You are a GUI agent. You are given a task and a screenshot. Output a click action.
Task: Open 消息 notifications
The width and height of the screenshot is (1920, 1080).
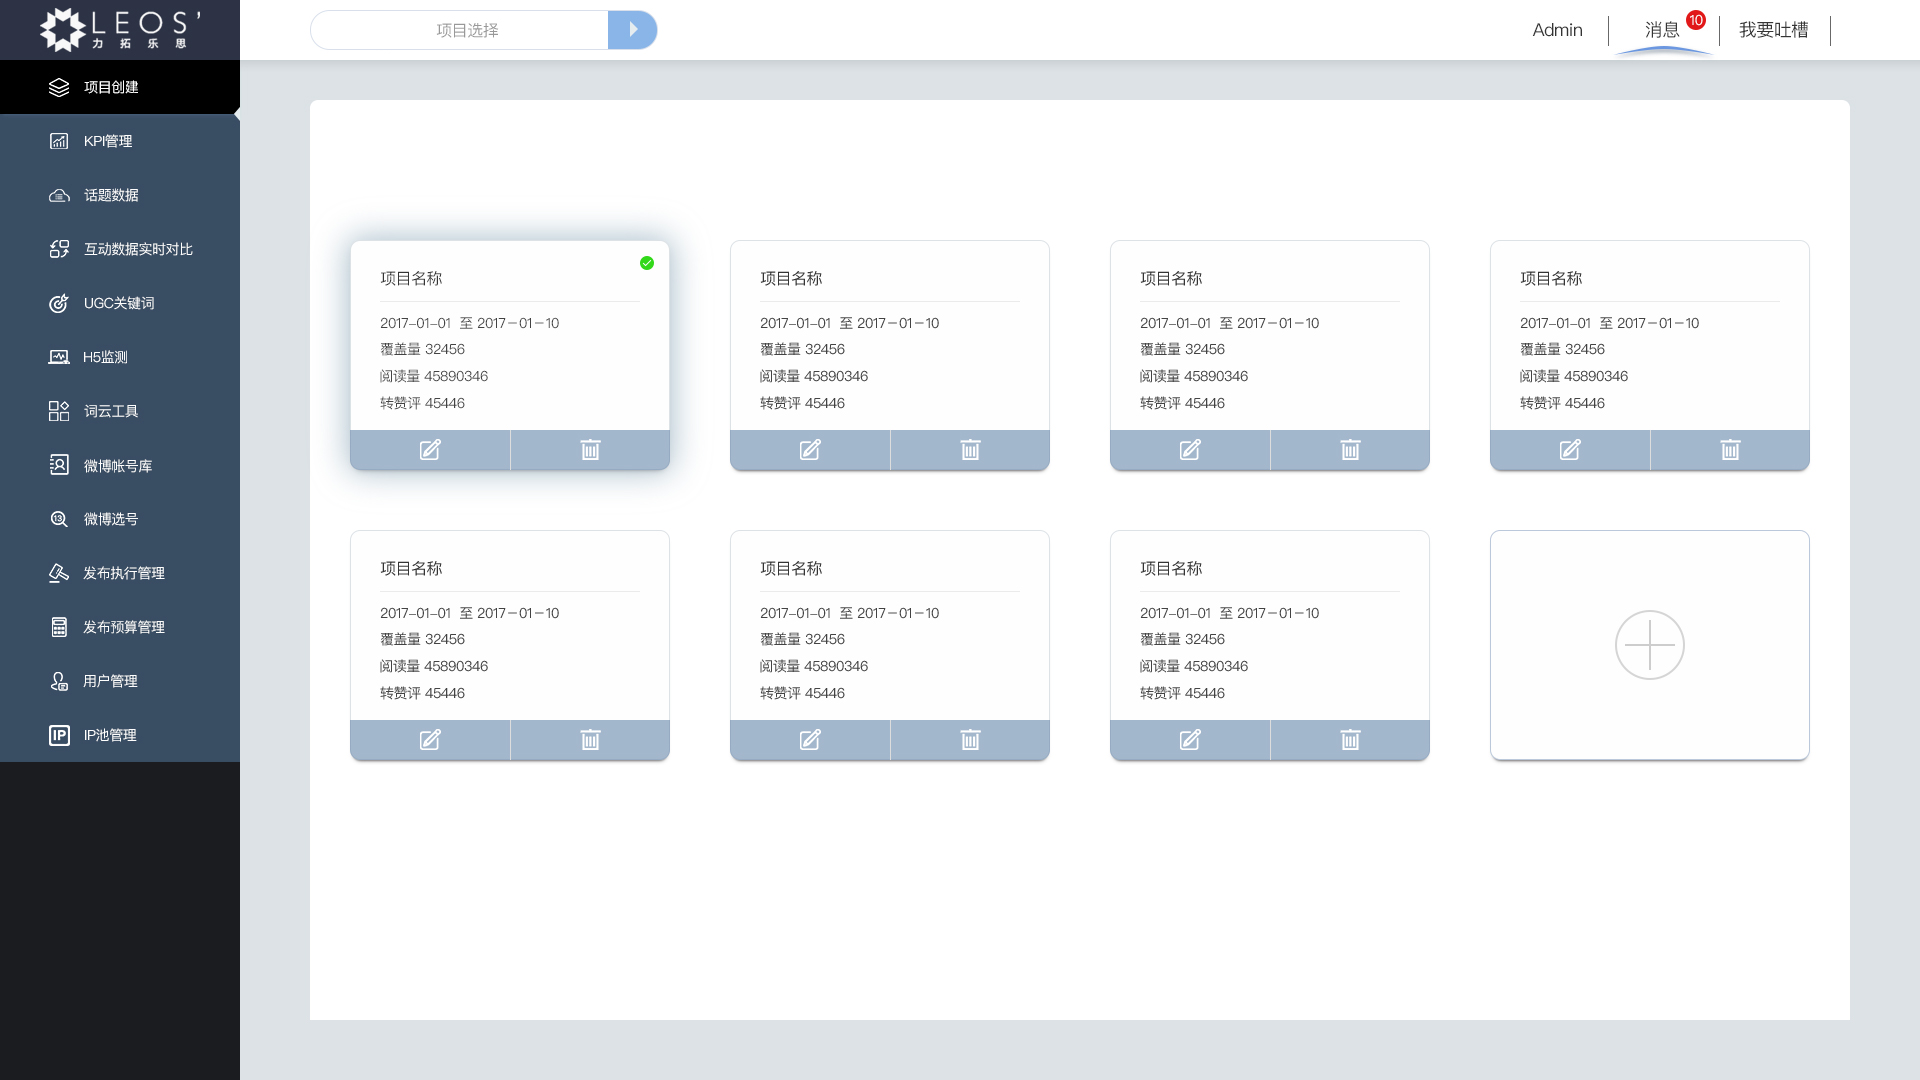click(1662, 30)
